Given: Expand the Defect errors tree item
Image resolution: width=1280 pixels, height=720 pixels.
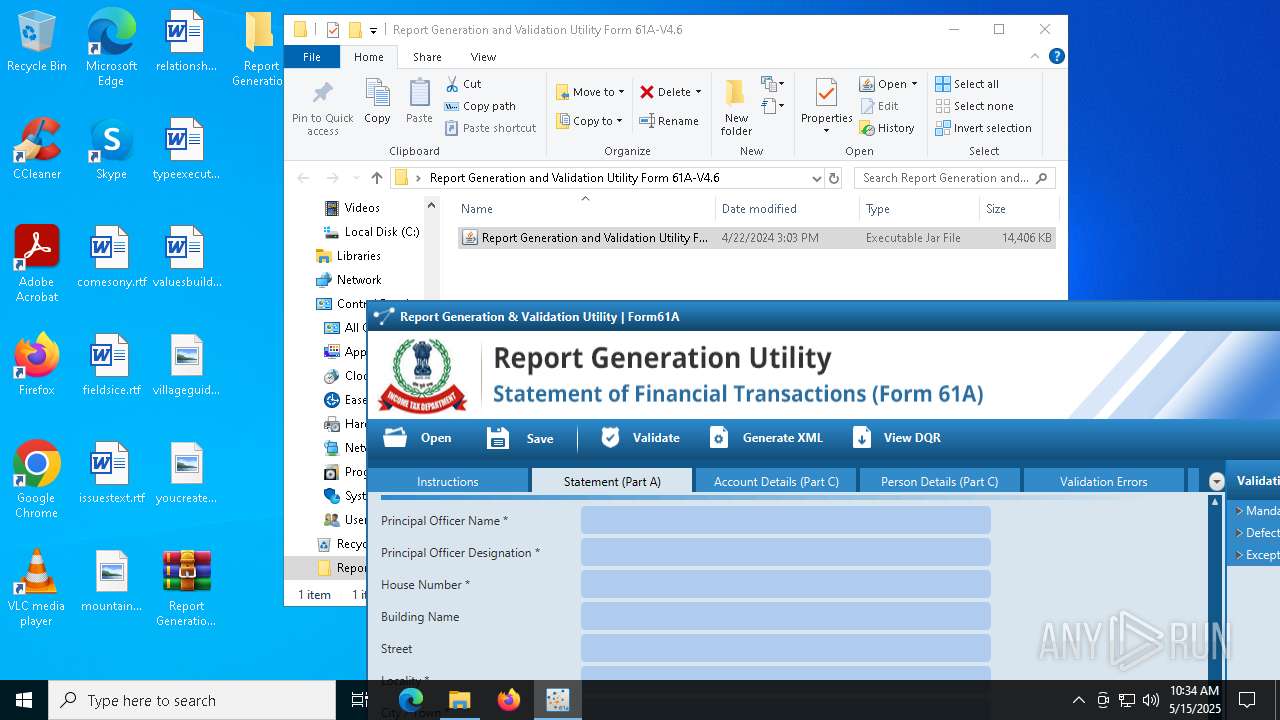Looking at the screenshot, I should click(1239, 533).
